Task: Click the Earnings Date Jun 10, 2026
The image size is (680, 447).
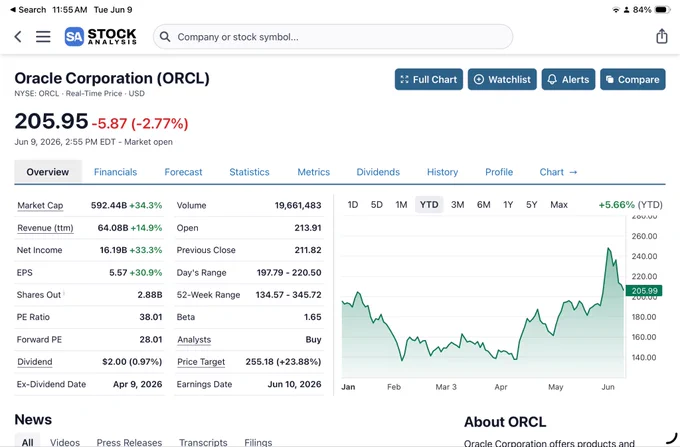Action: tap(294, 384)
